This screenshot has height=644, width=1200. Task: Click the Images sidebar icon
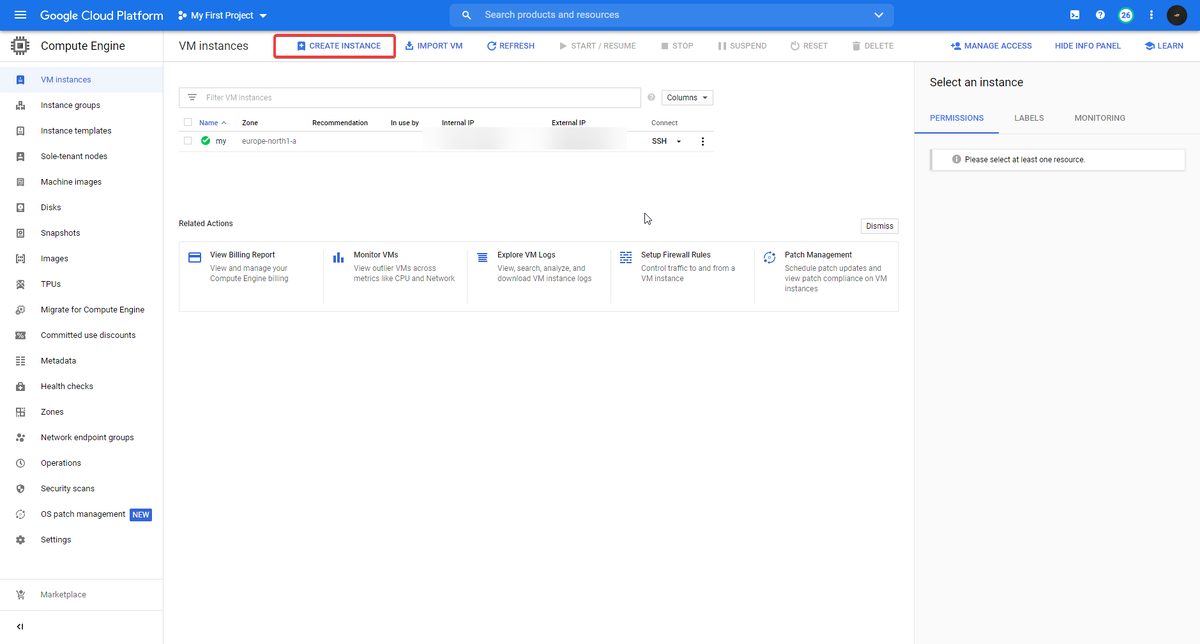(x=20, y=258)
